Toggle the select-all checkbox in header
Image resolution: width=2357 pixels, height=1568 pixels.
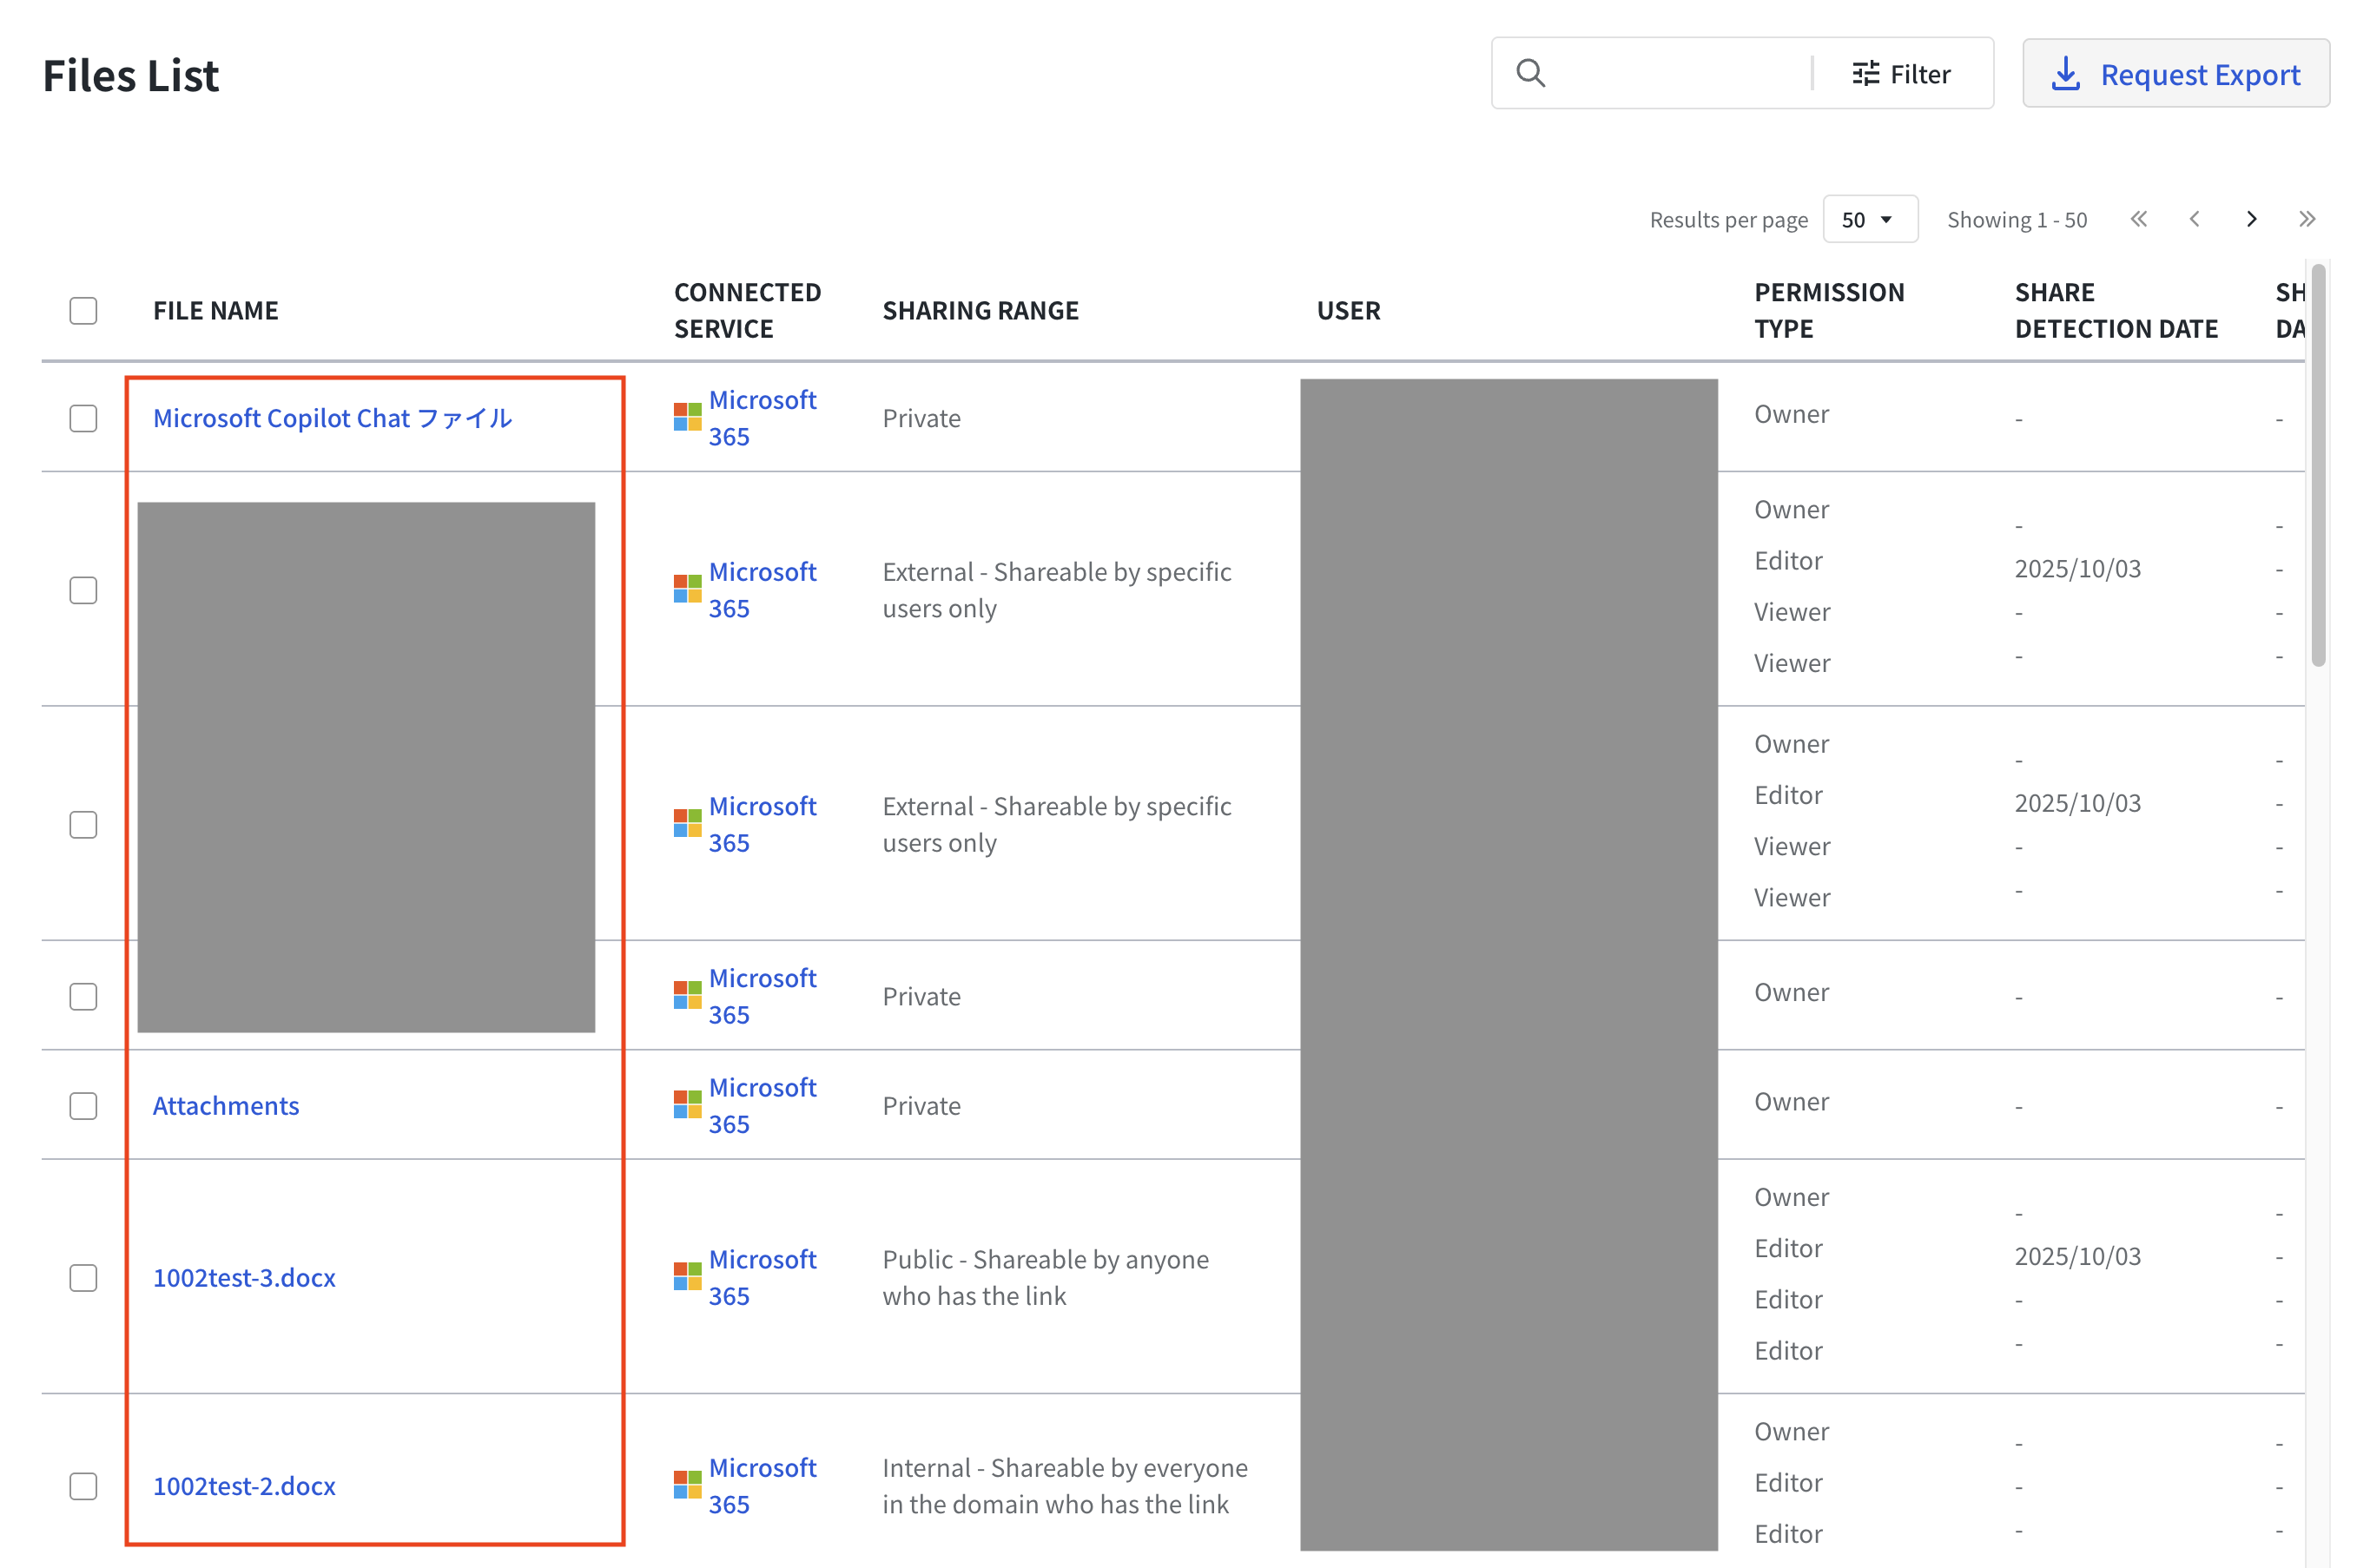(83, 310)
